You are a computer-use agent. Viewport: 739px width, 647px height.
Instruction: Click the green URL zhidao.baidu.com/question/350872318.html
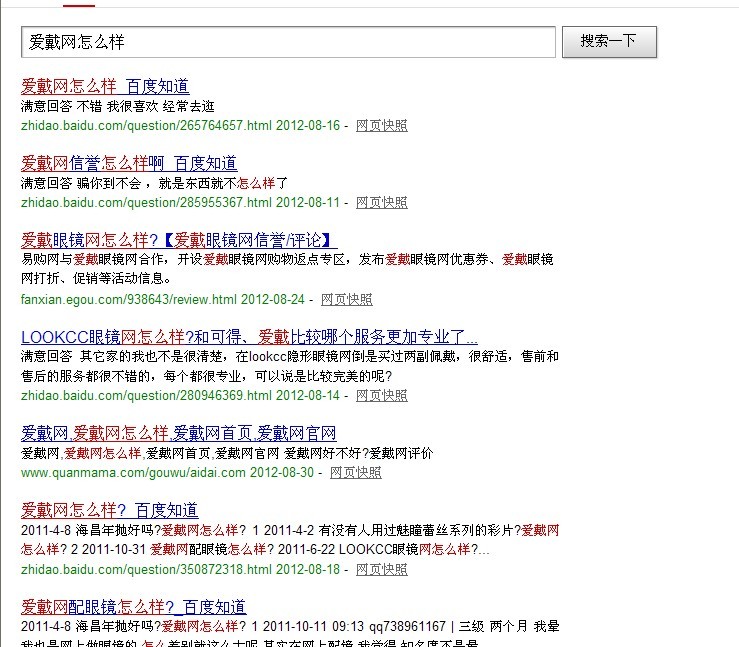coord(146,570)
